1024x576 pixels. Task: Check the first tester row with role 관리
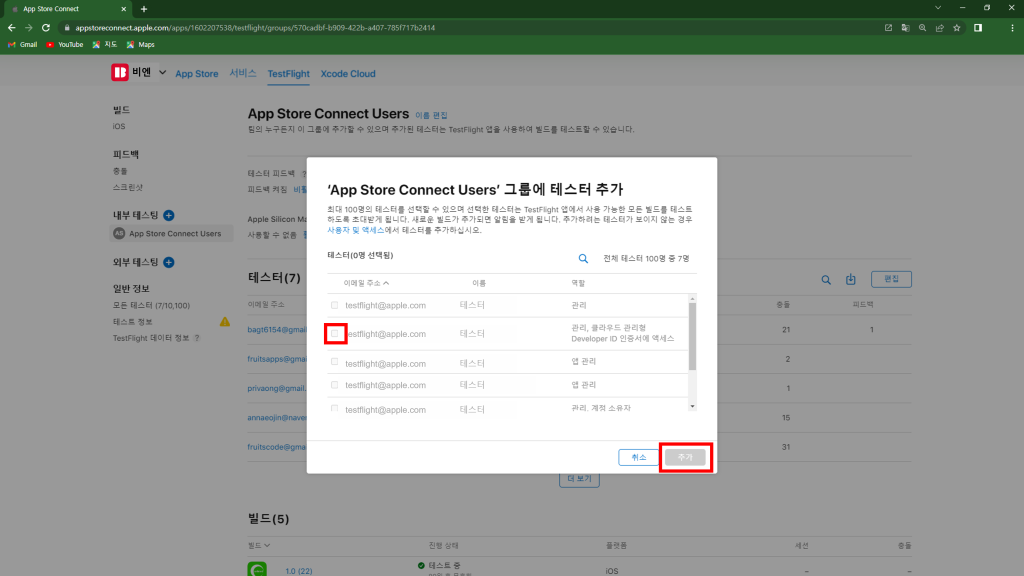click(x=334, y=305)
